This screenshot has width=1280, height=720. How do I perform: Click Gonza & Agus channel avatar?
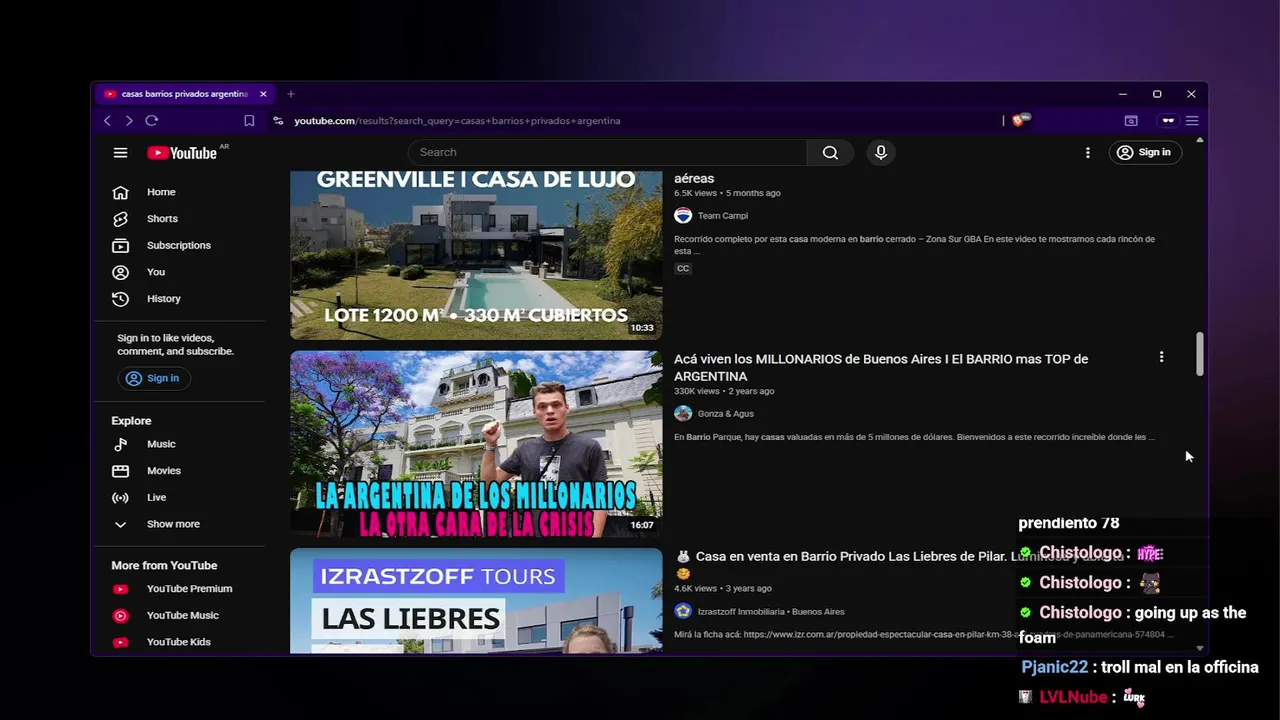(683, 414)
